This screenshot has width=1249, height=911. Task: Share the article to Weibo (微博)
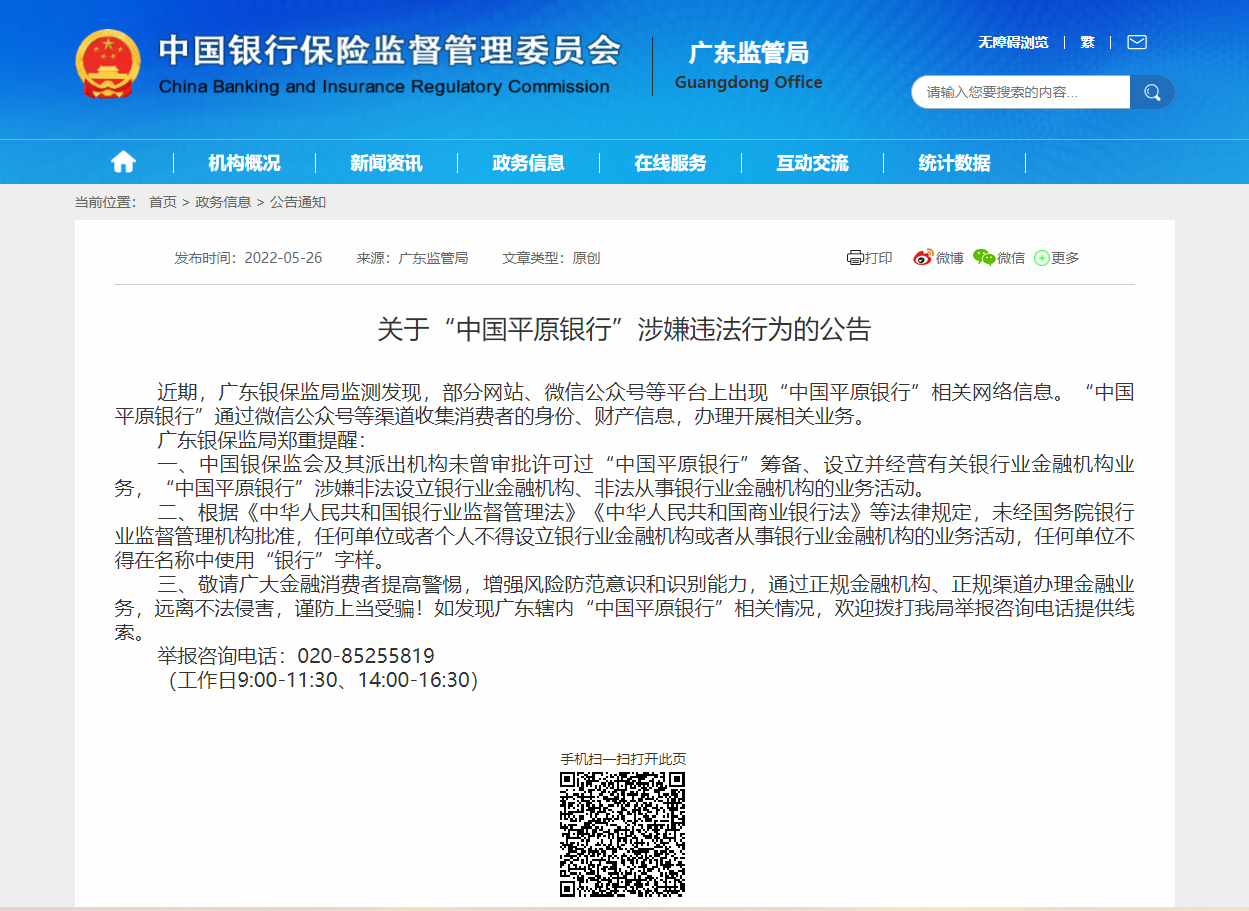(938, 258)
